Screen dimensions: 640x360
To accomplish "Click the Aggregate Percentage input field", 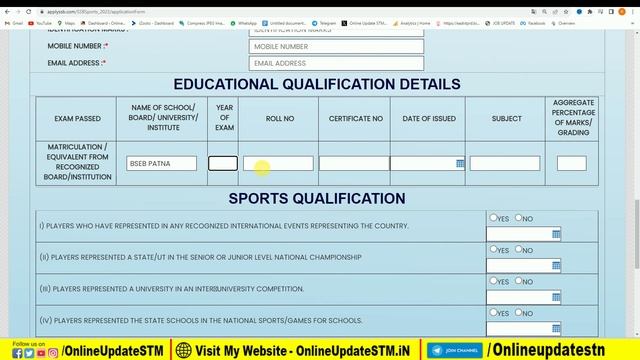I will pos(572,163).
